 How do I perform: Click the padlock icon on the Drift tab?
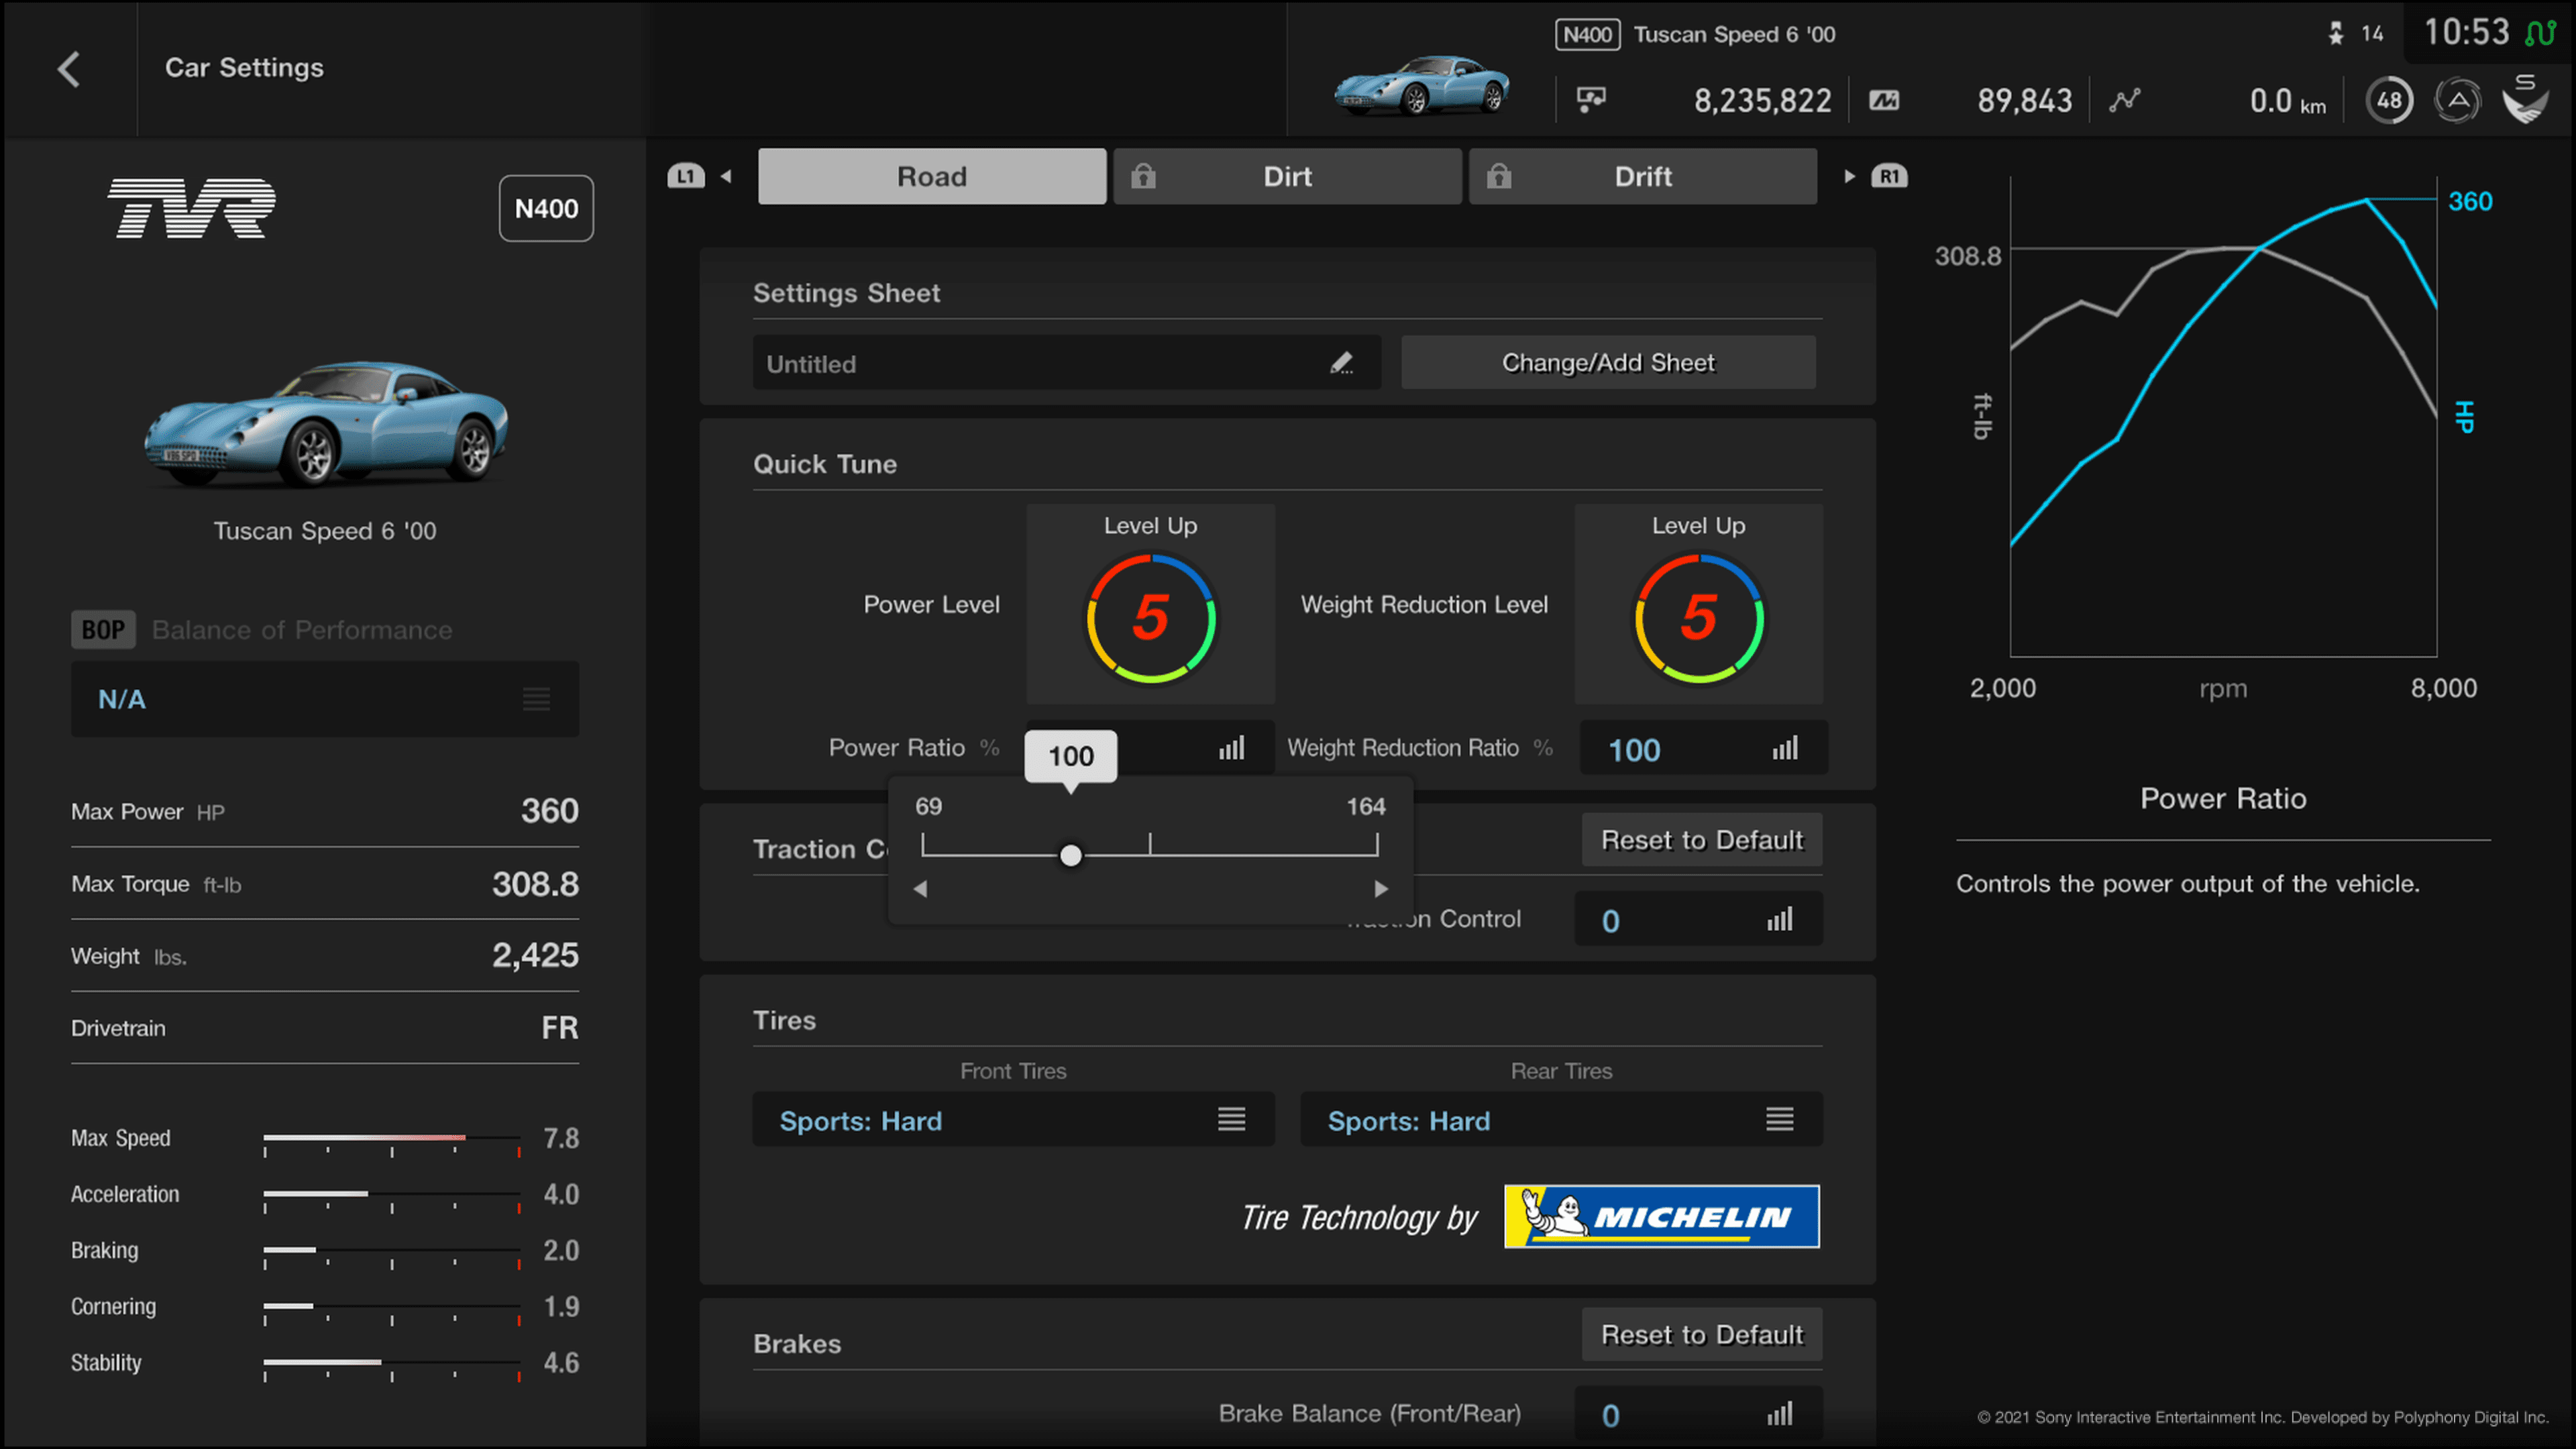(1498, 176)
